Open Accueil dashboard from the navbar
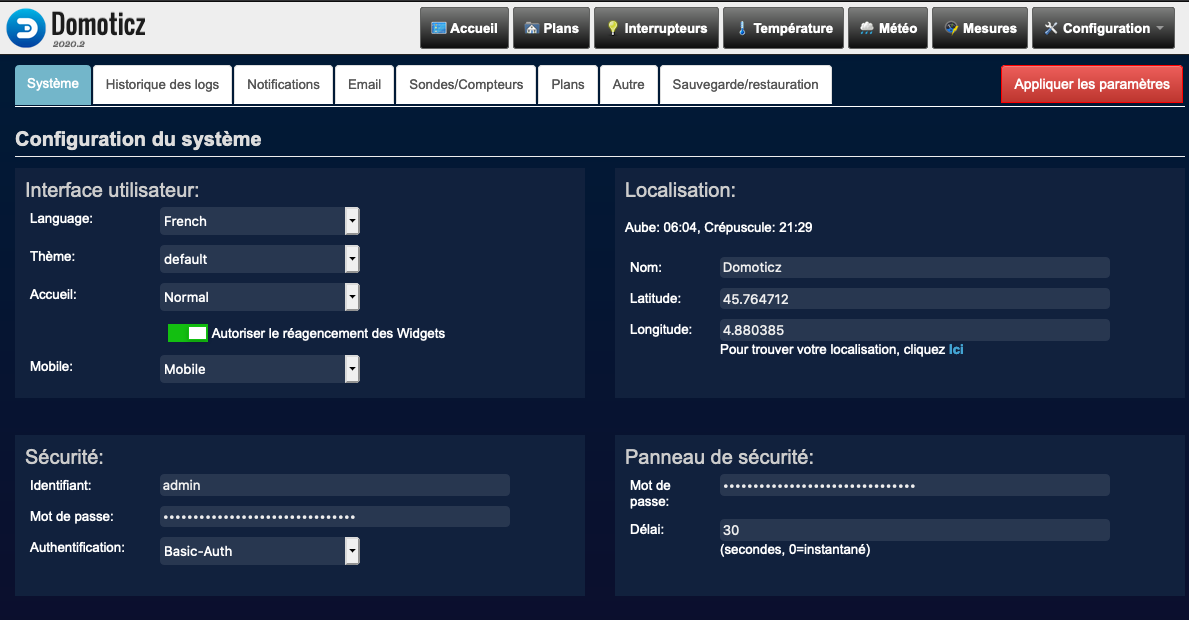 464,28
